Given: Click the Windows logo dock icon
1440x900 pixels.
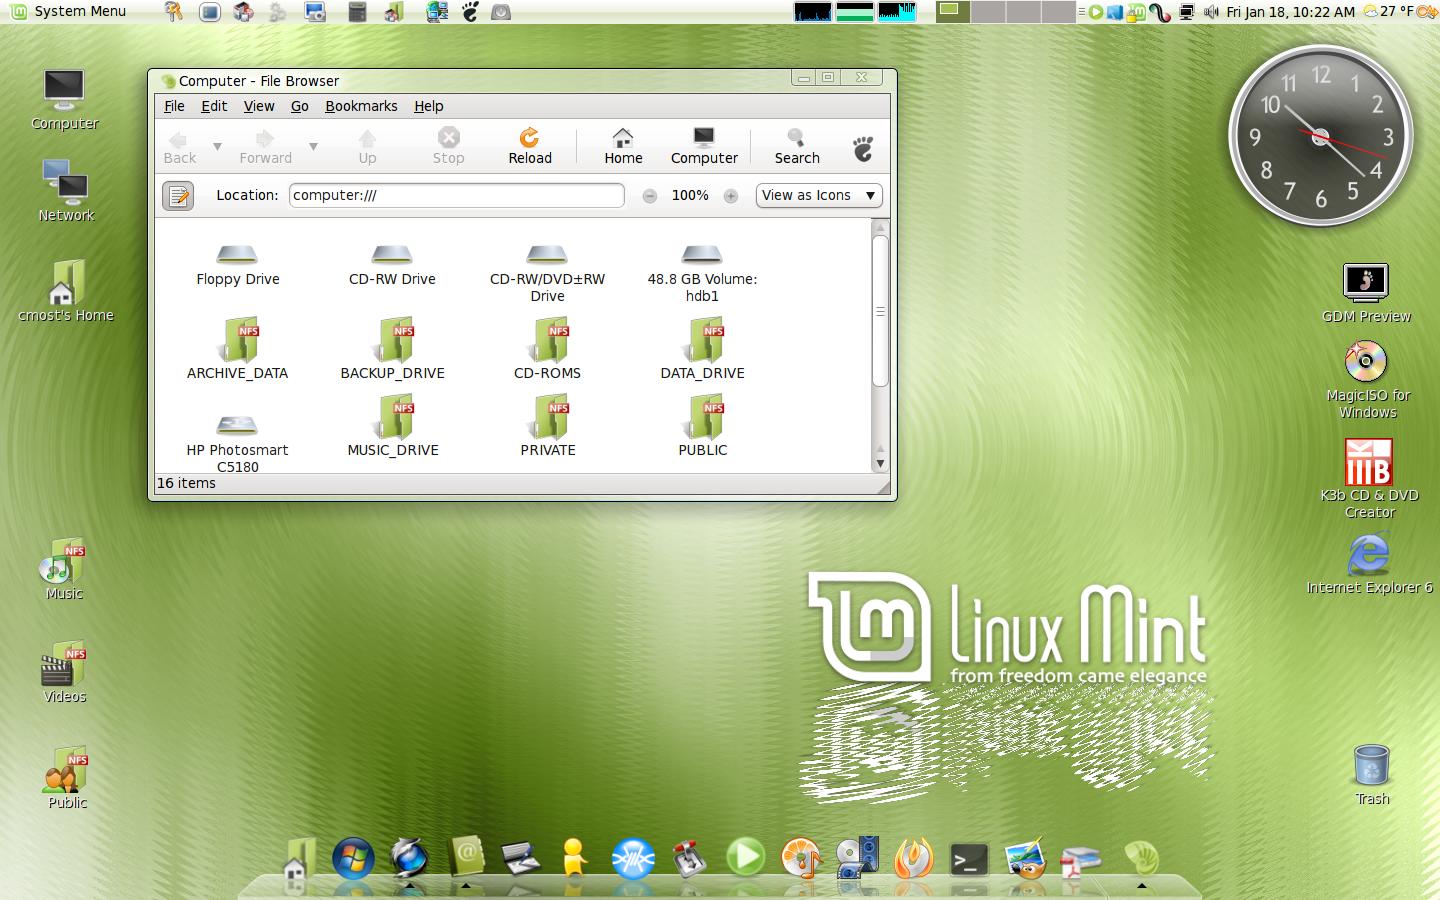Looking at the screenshot, I should coord(353,858).
